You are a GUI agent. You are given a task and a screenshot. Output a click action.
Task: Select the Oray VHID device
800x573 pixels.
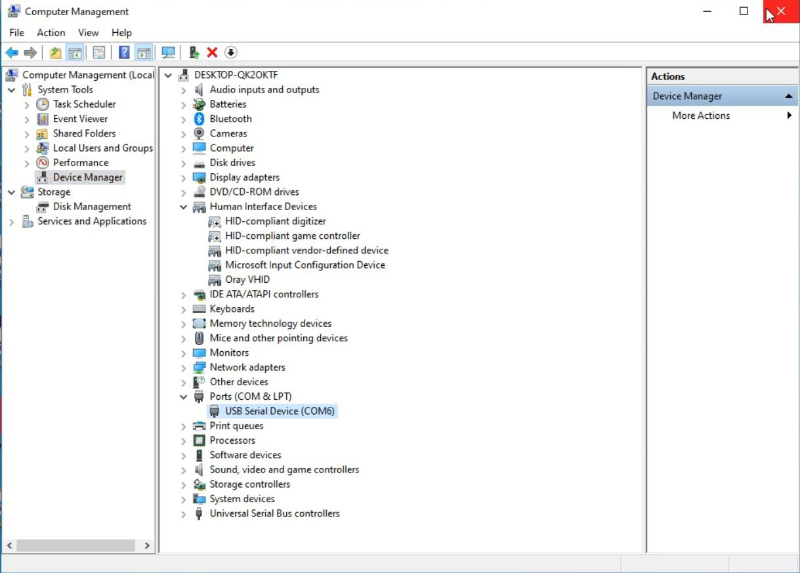(x=247, y=280)
